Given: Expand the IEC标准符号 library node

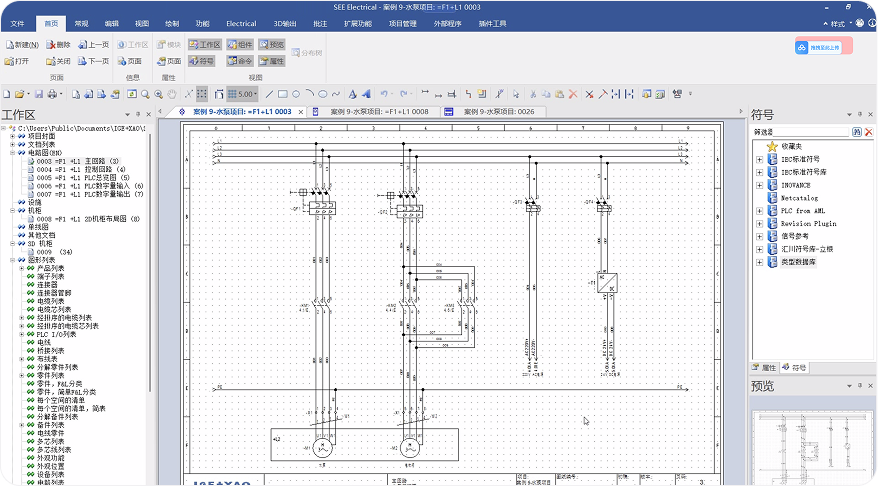Looking at the screenshot, I should pos(759,160).
